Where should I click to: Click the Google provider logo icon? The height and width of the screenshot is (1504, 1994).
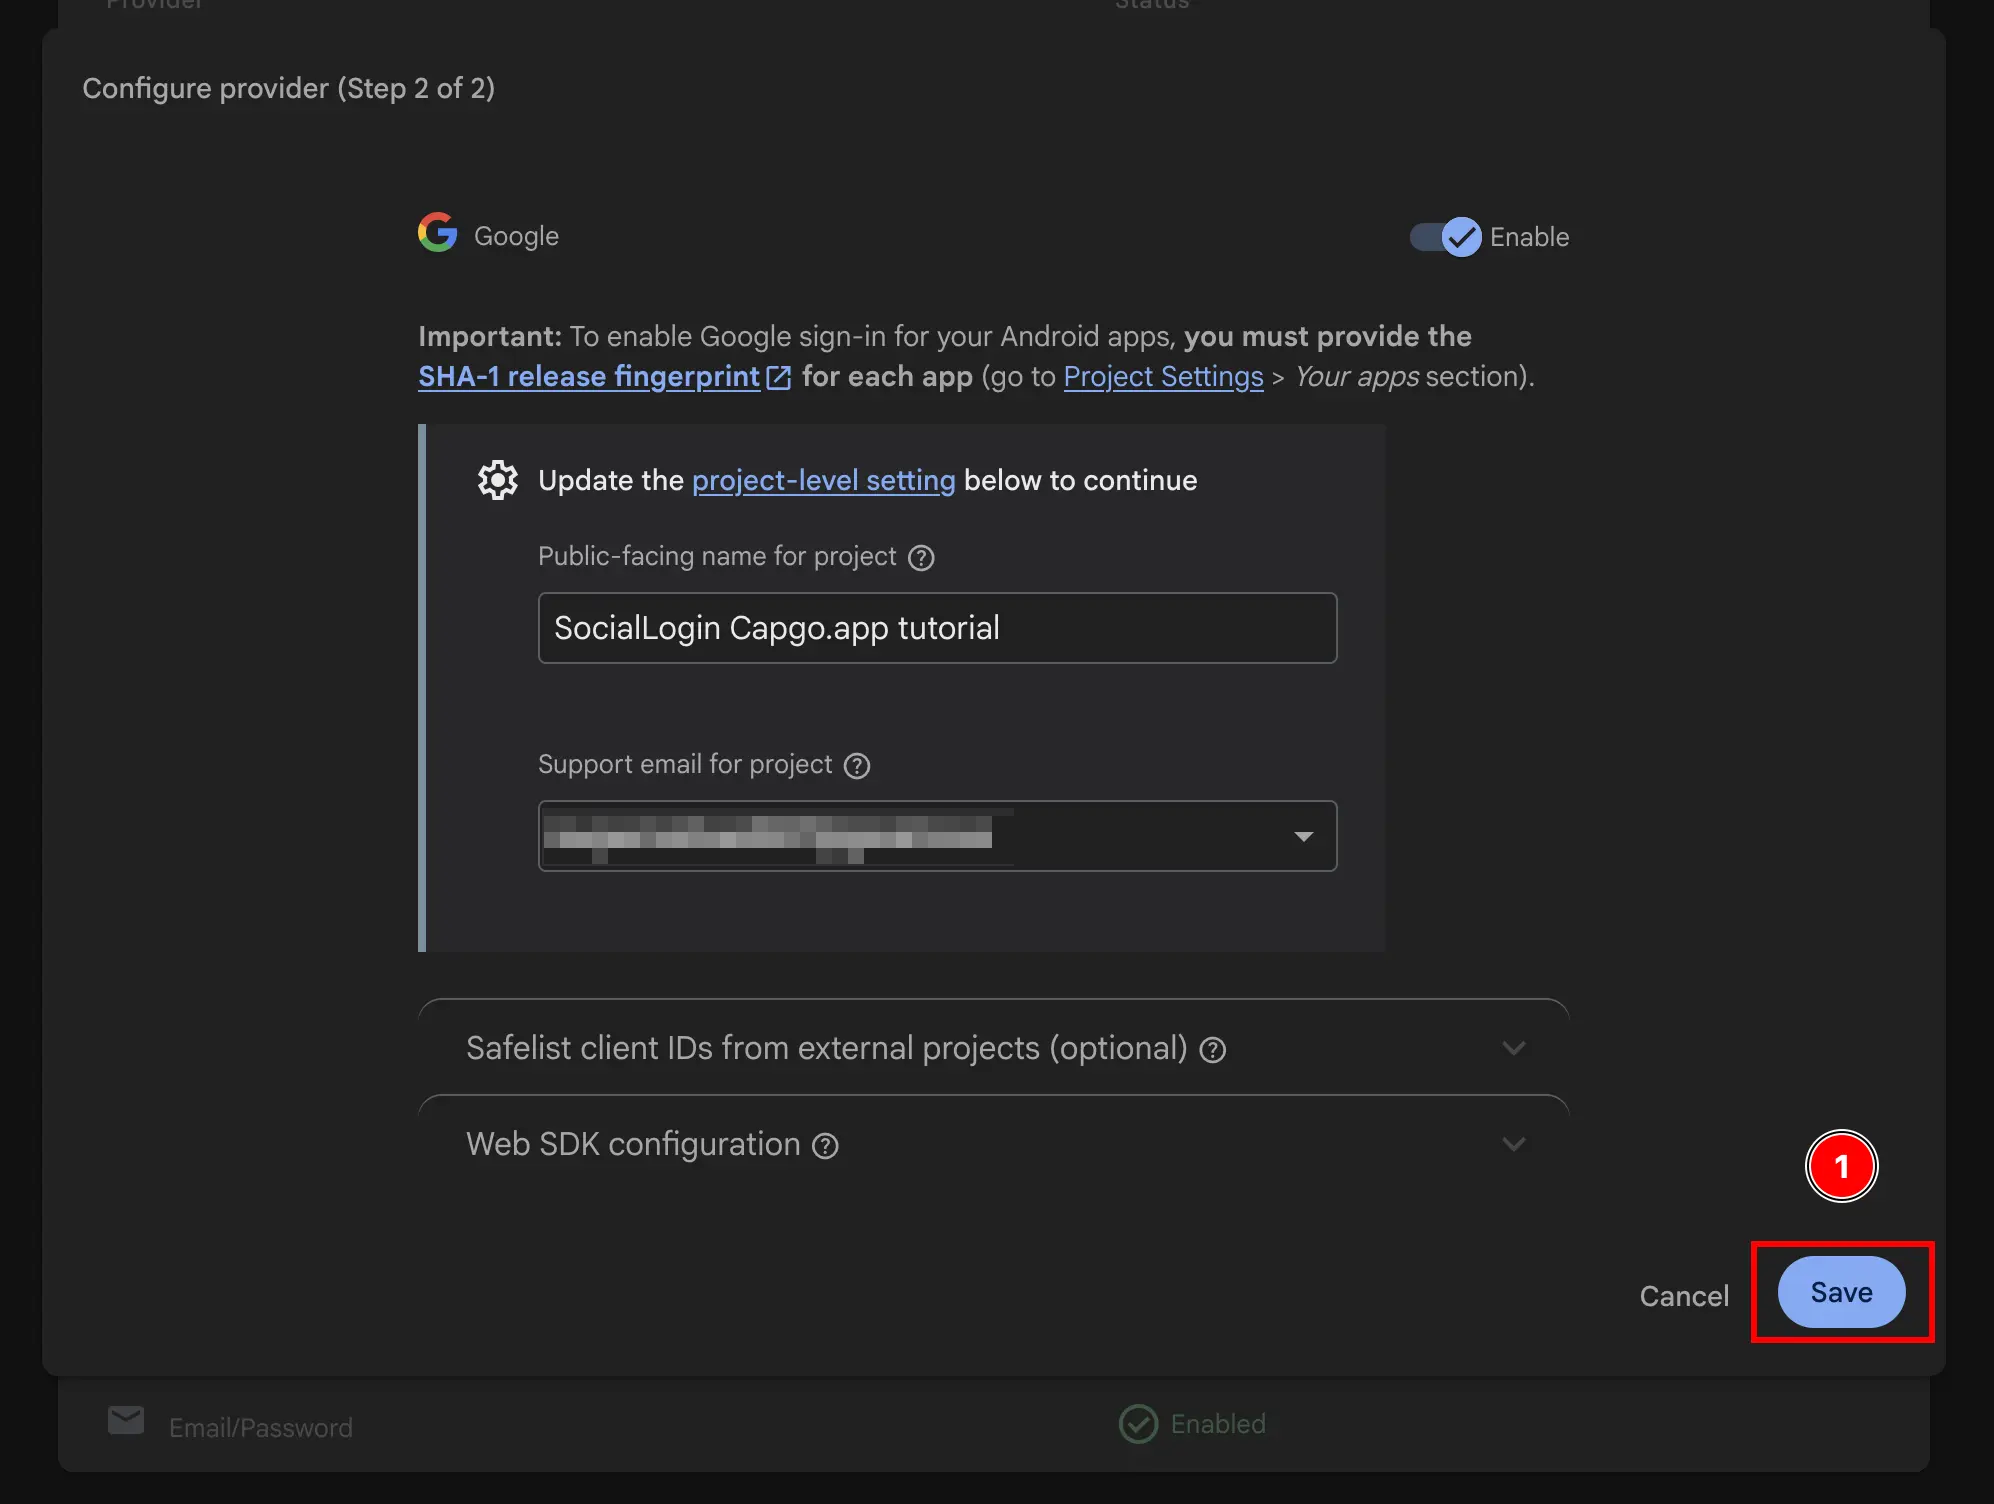pyautogui.click(x=437, y=233)
